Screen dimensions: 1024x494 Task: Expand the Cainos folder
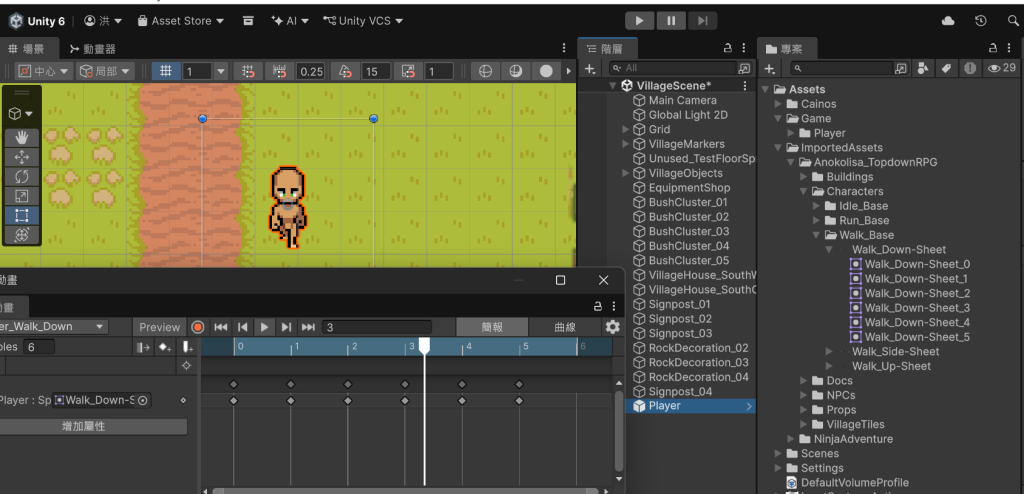coord(778,104)
